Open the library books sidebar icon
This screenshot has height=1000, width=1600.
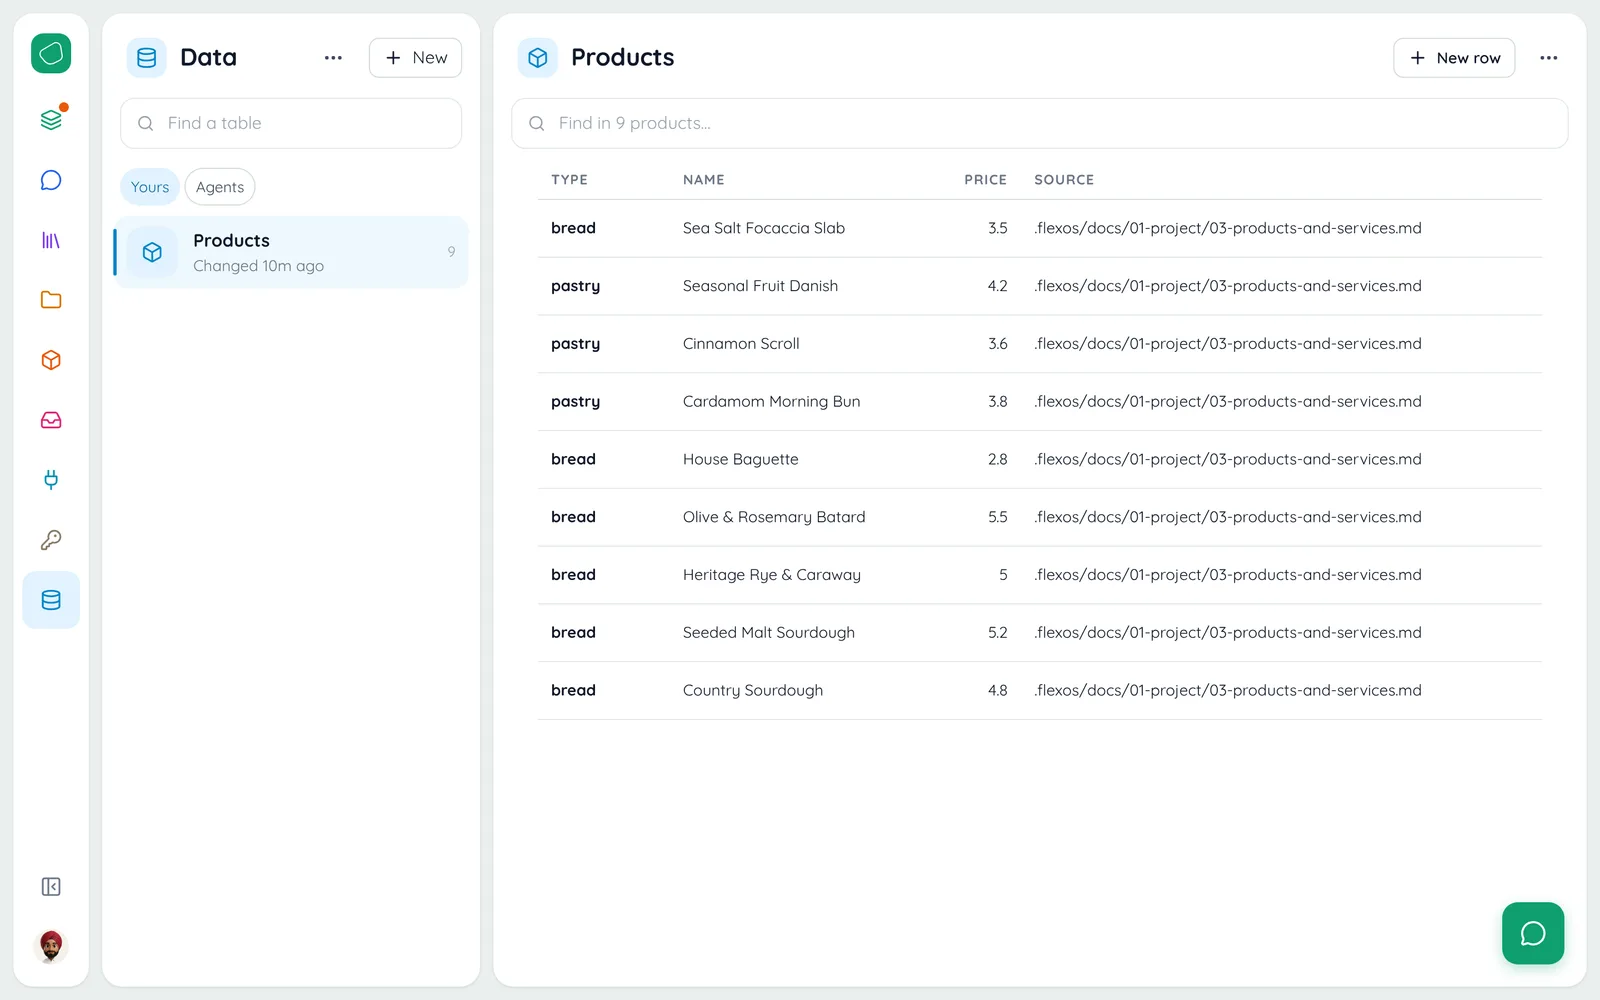click(51, 240)
